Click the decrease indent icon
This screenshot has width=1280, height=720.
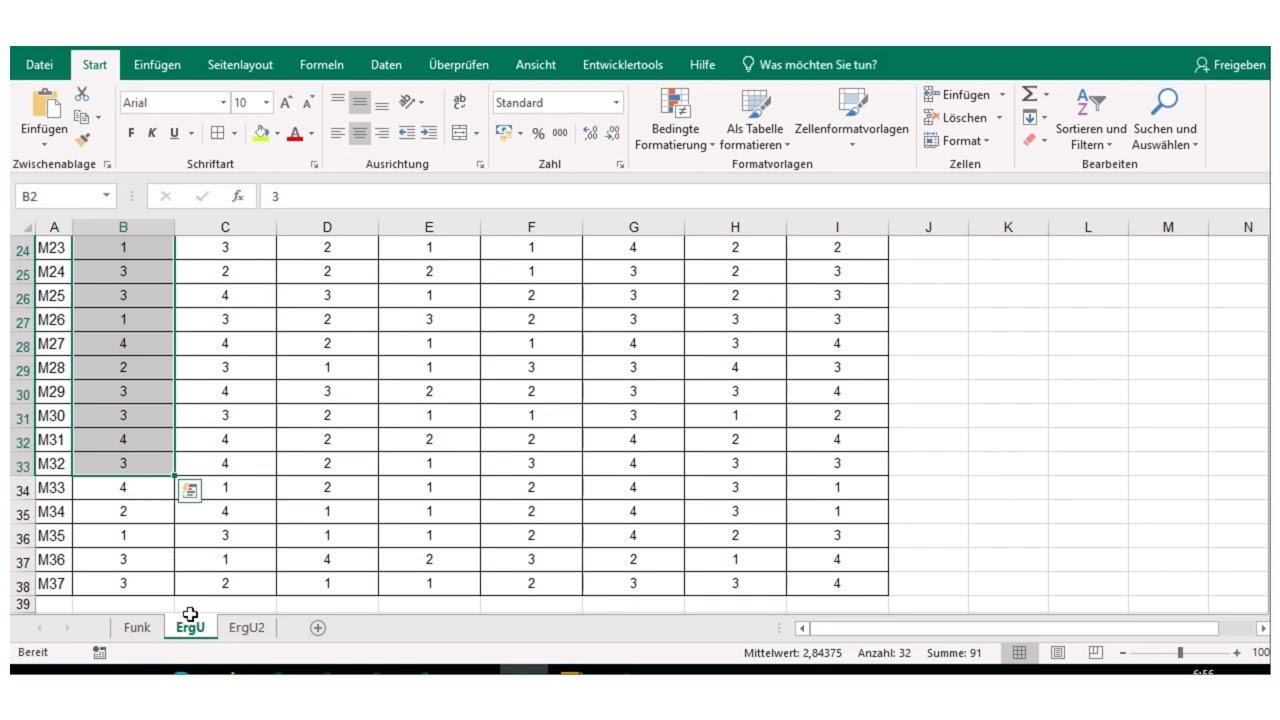407,133
